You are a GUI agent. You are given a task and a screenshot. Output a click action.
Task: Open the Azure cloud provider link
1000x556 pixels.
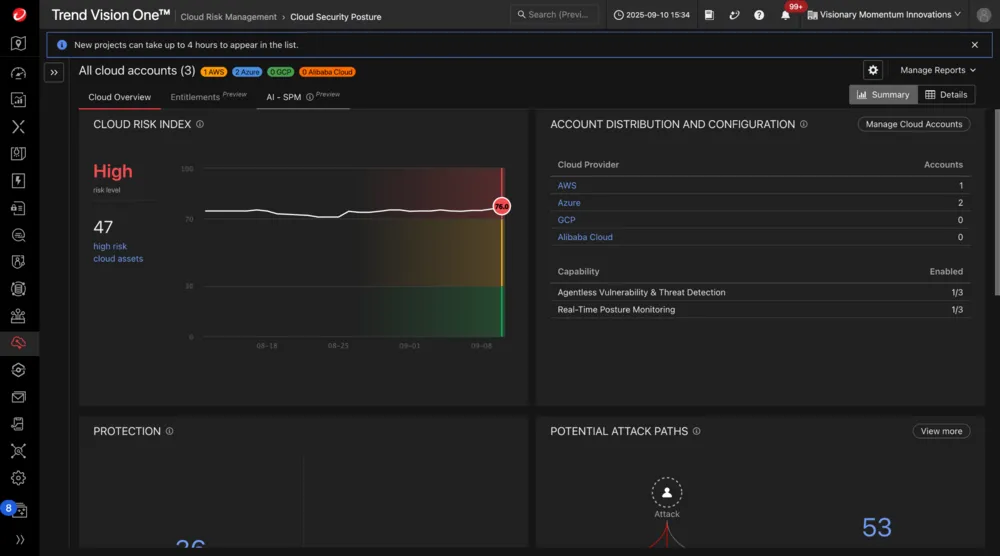point(569,203)
